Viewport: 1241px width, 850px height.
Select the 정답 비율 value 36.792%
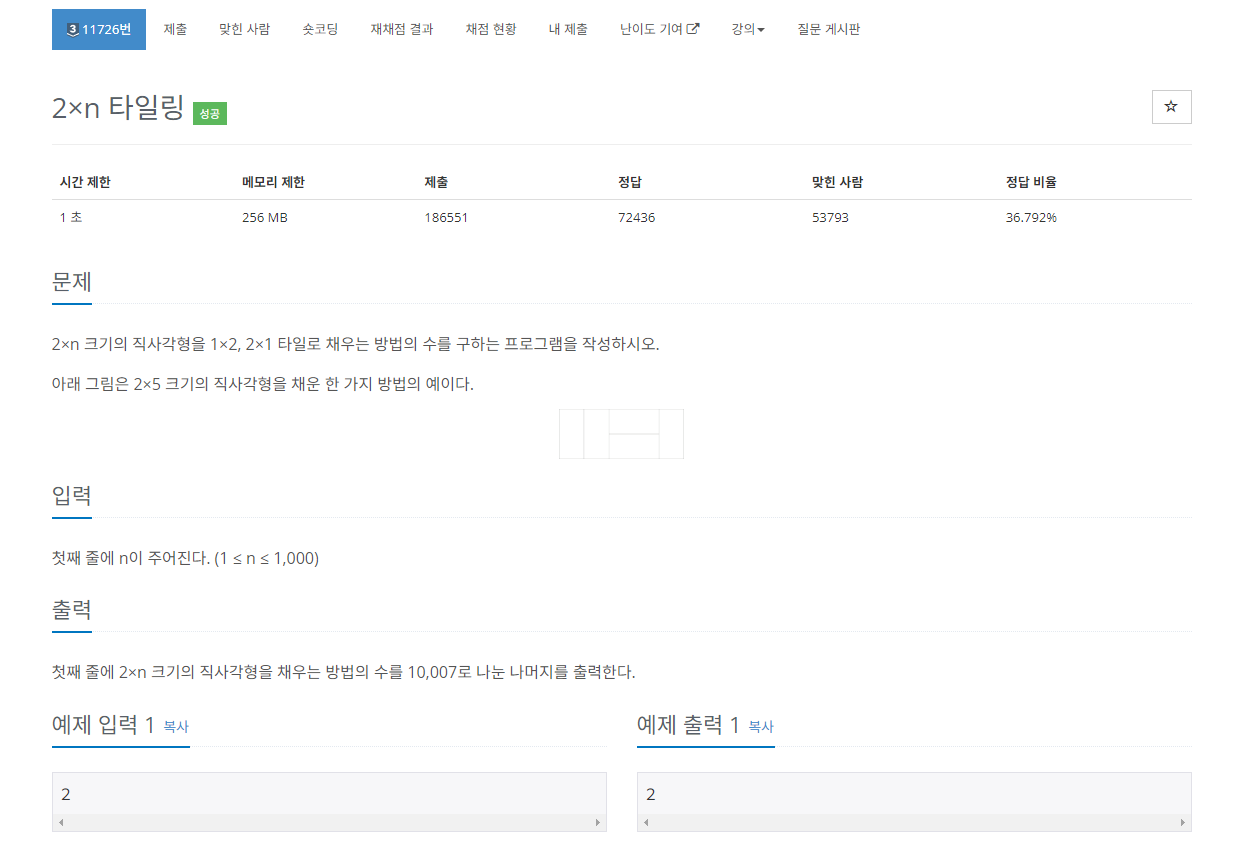tap(1031, 217)
